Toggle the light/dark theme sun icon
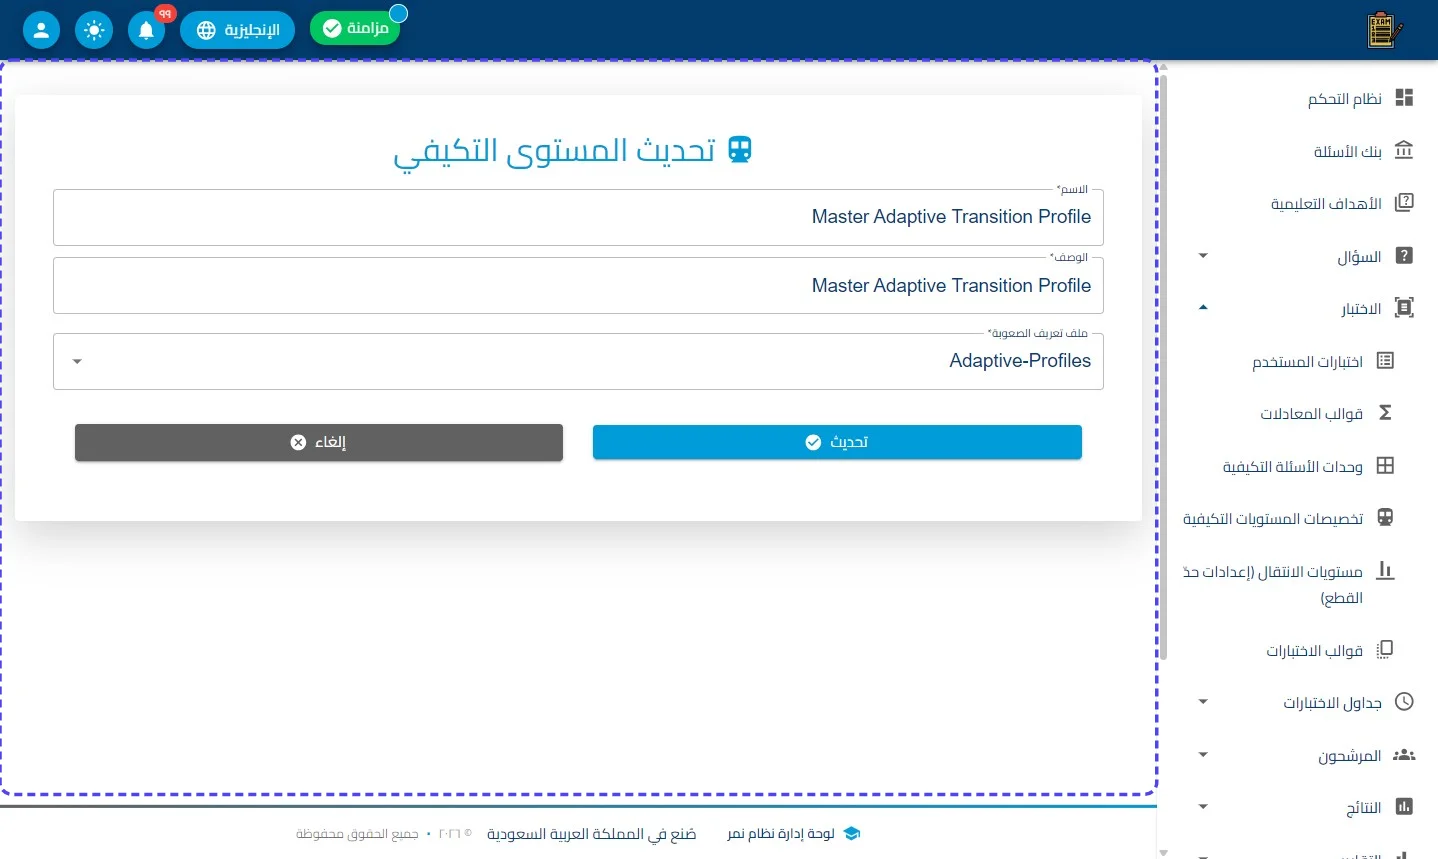The image size is (1438, 859). pyautogui.click(x=94, y=30)
